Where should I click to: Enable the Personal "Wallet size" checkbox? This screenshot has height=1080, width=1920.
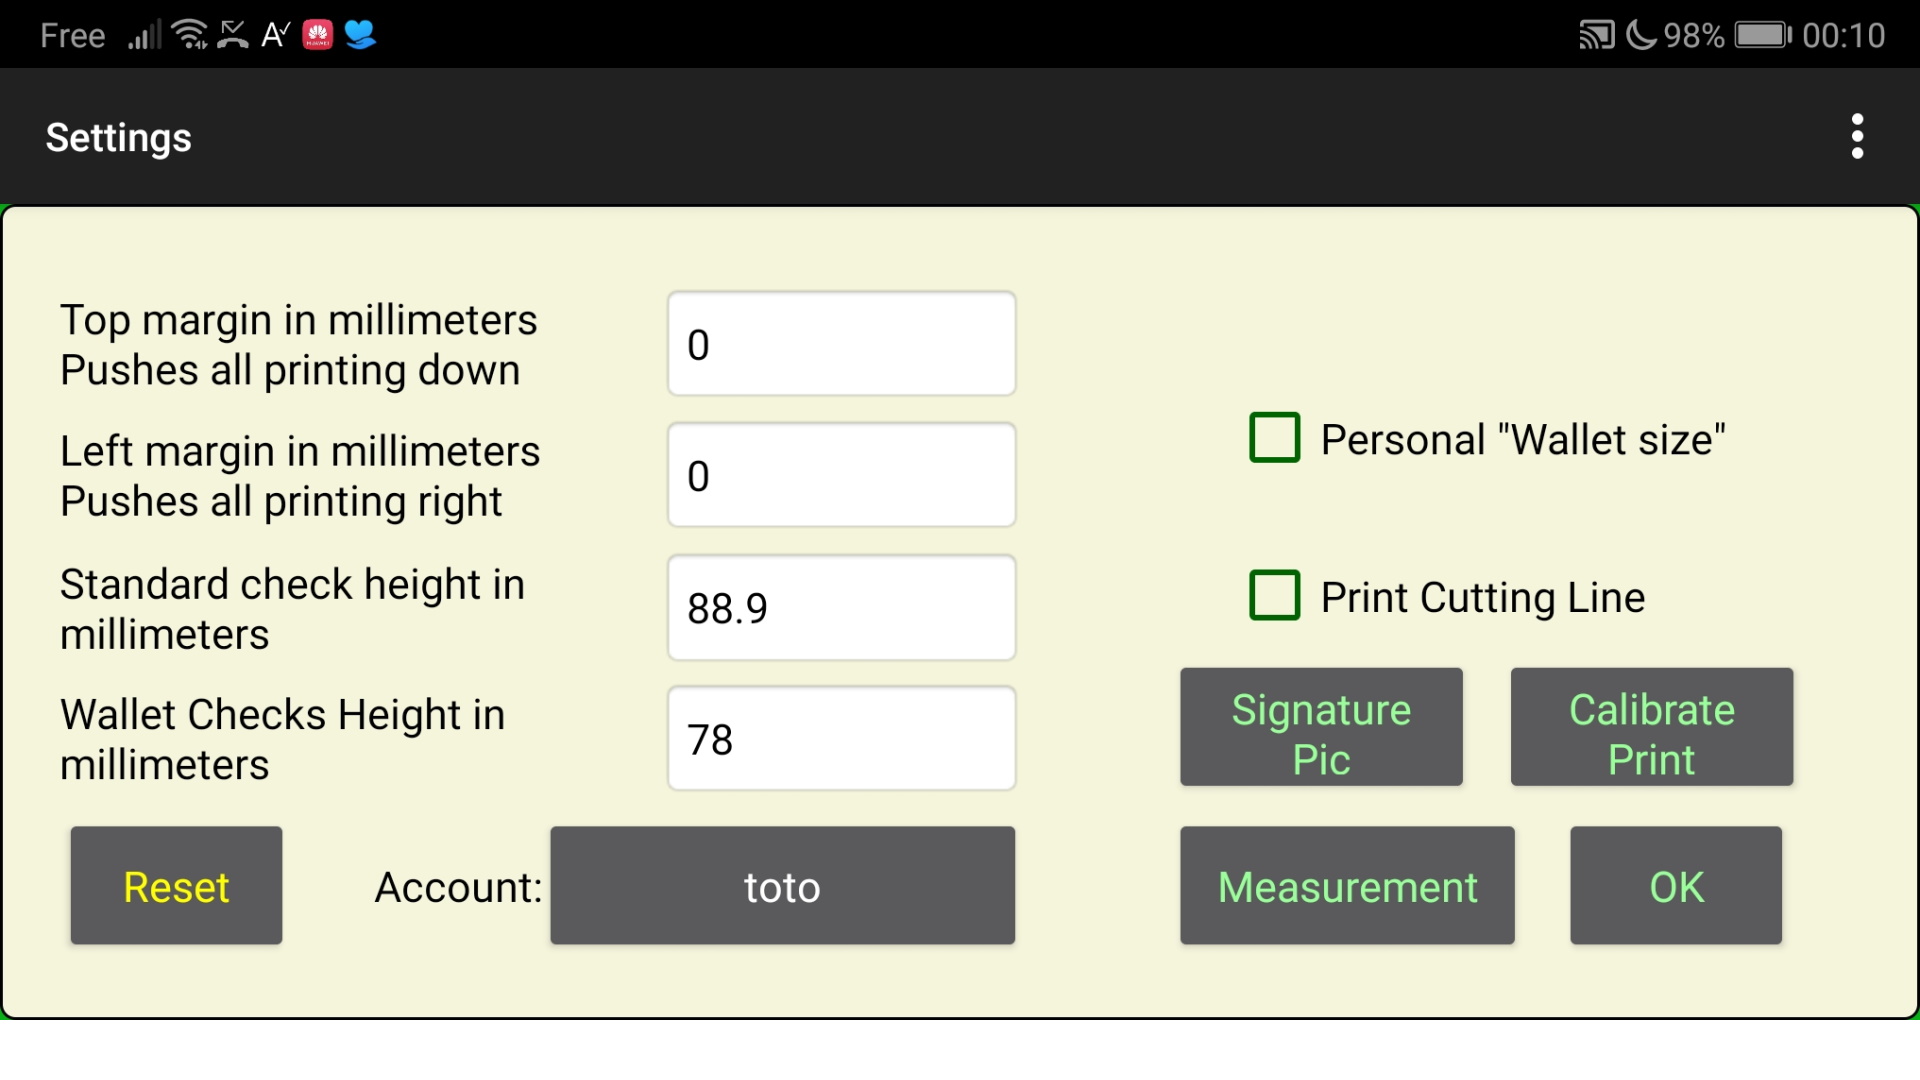1274,438
